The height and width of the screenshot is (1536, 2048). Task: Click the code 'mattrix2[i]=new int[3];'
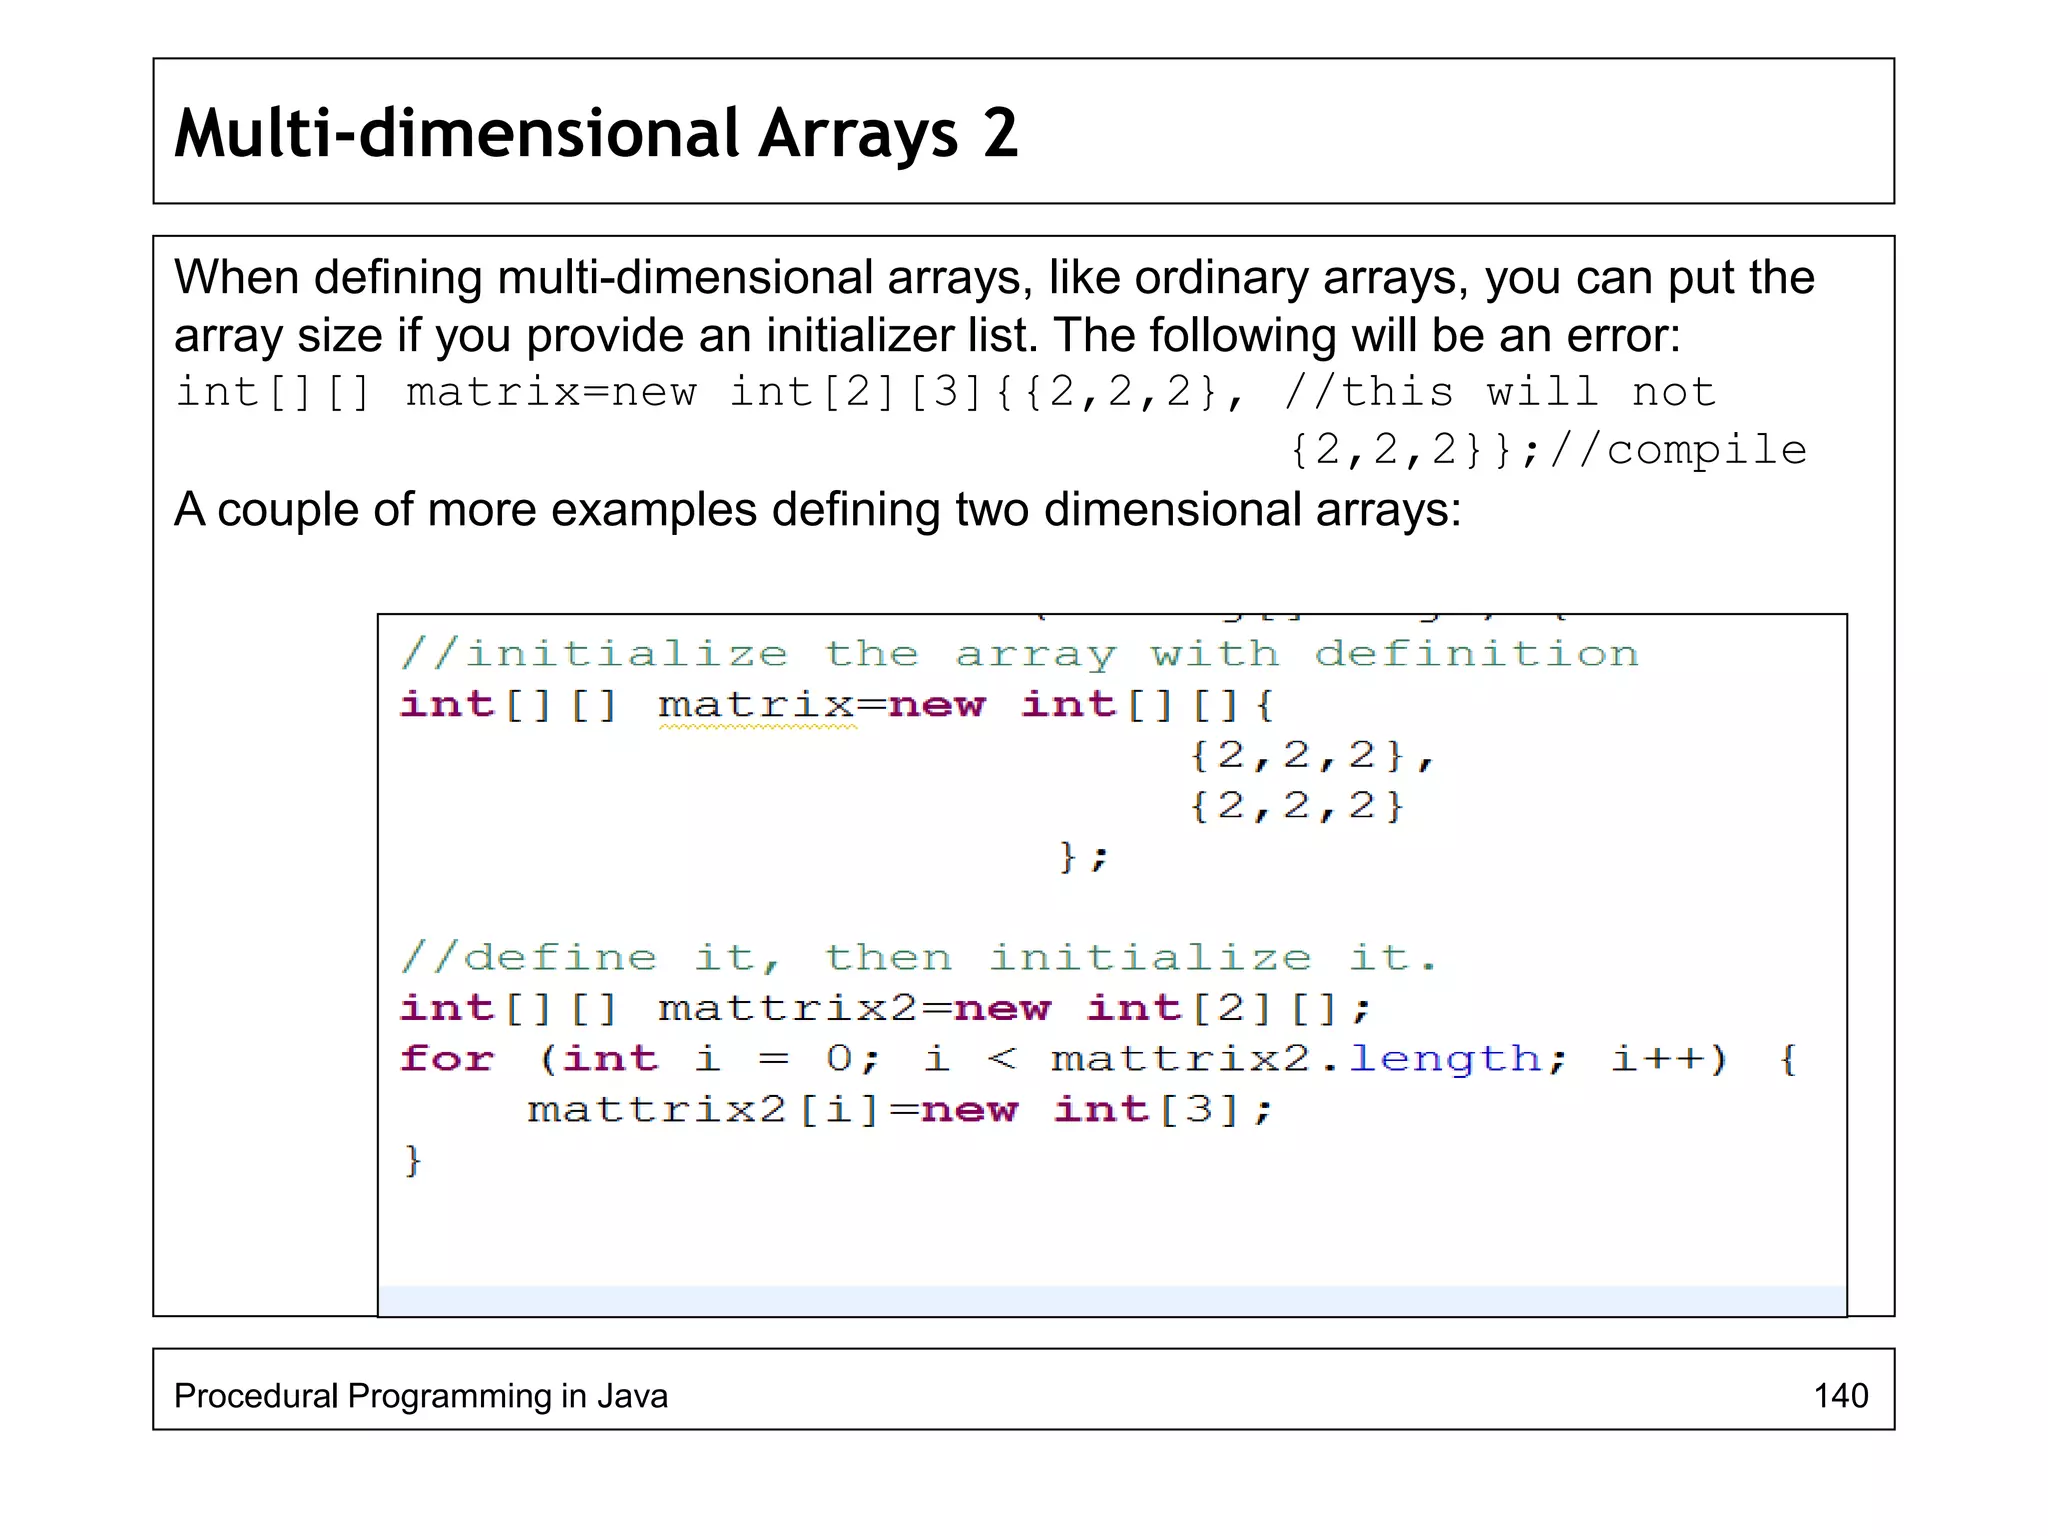pos(900,1110)
